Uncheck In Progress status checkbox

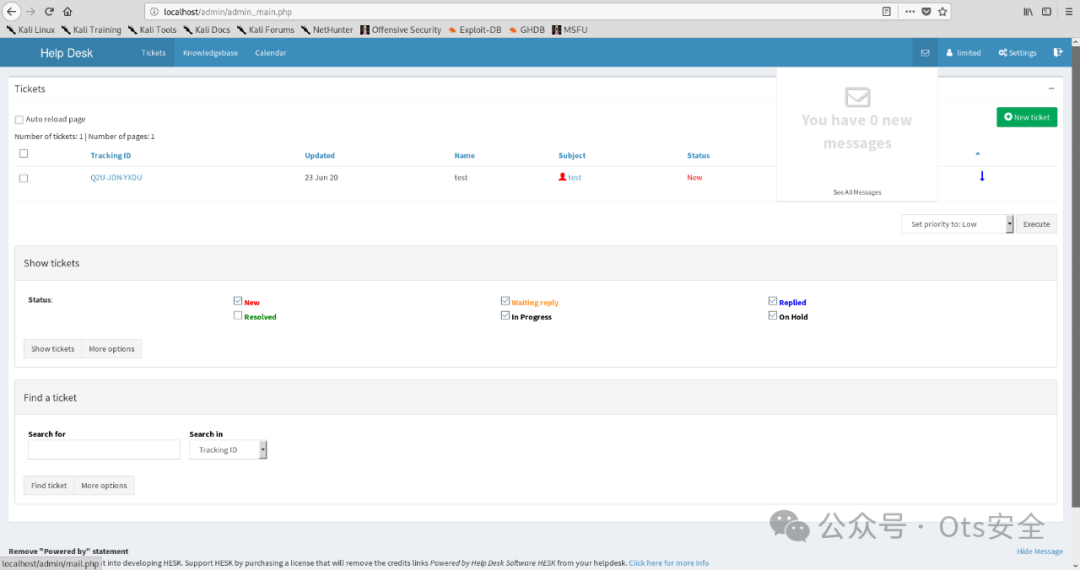[505, 315]
